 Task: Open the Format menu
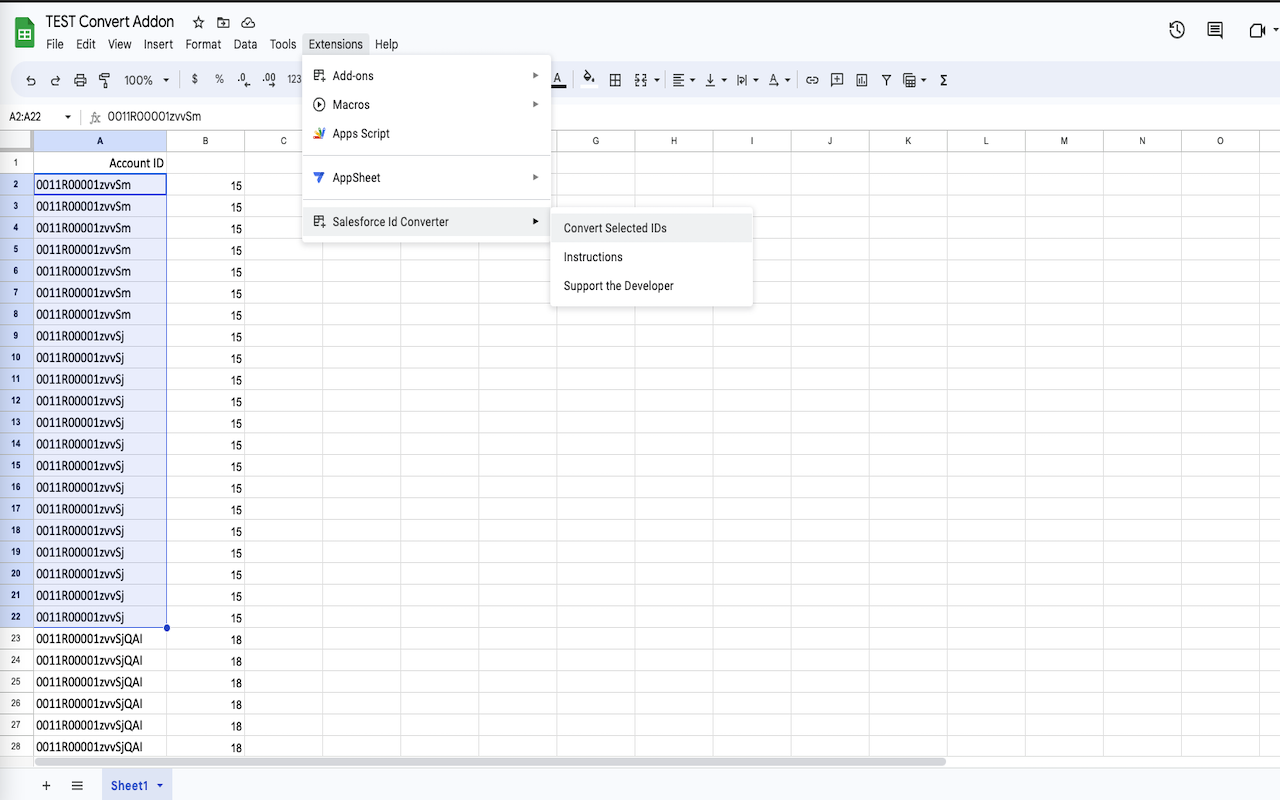pyautogui.click(x=203, y=44)
